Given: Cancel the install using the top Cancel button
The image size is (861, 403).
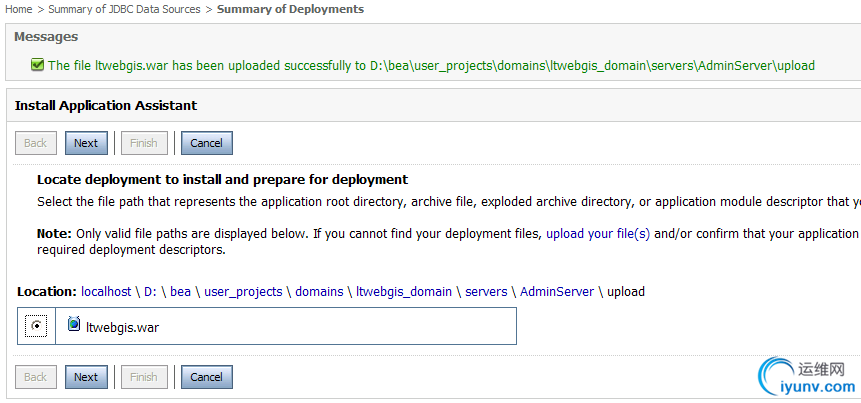Looking at the screenshot, I should [x=206, y=143].
